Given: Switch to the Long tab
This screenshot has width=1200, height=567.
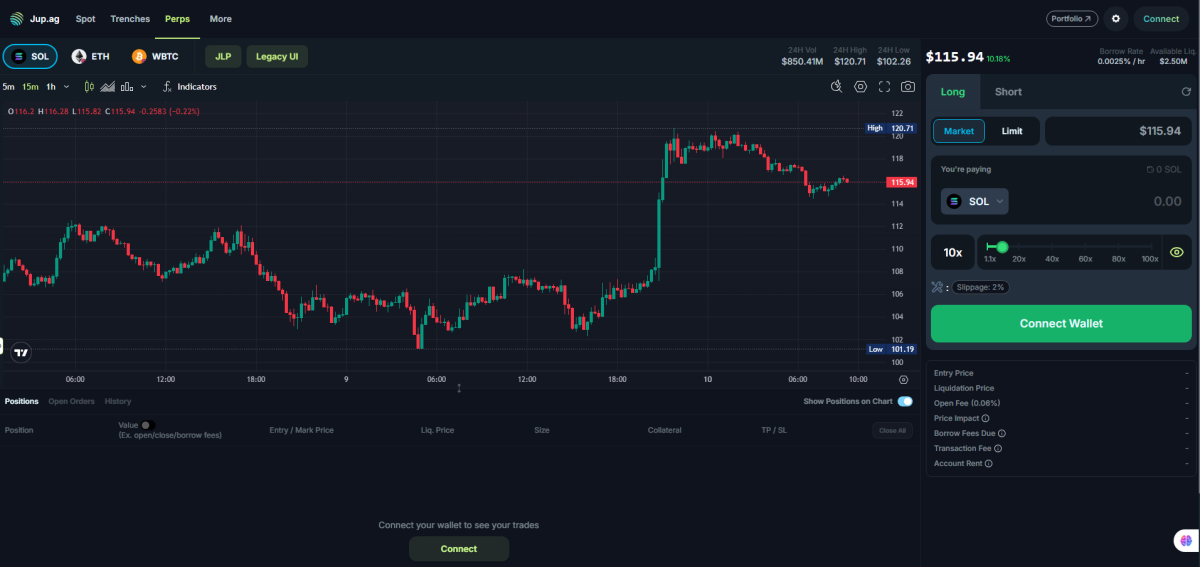Looking at the screenshot, I should [953, 92].
